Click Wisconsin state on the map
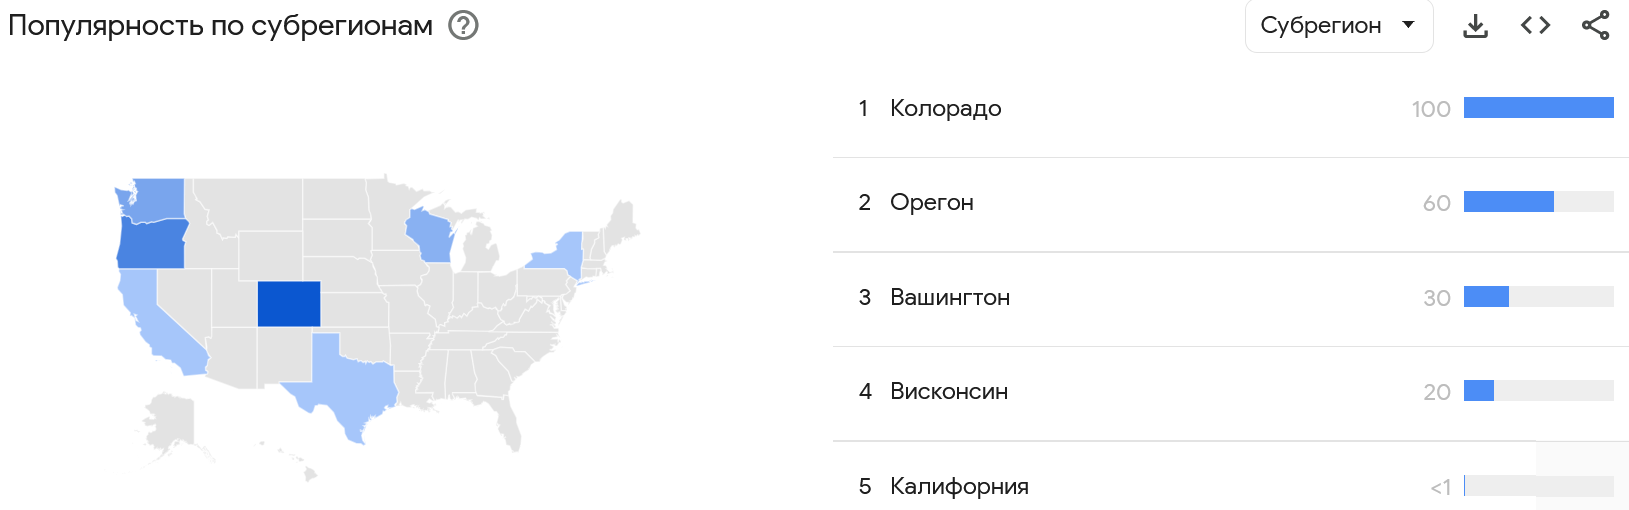Image resolution: width=1629 pixels, height=510 pixels. point(430,236)
